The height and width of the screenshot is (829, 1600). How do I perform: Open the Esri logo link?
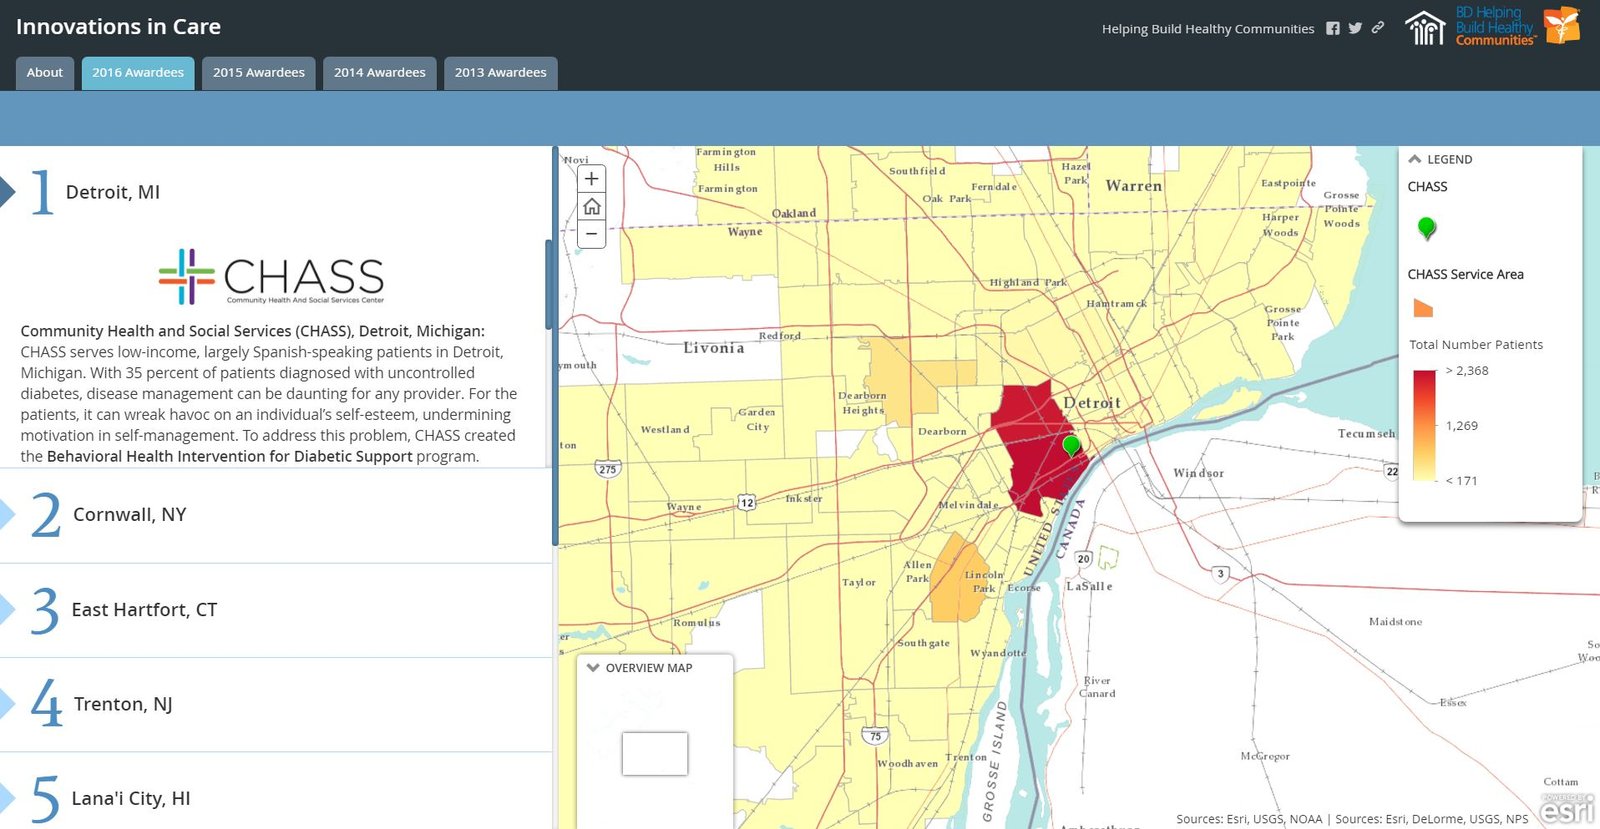[x=1567, y=809]
